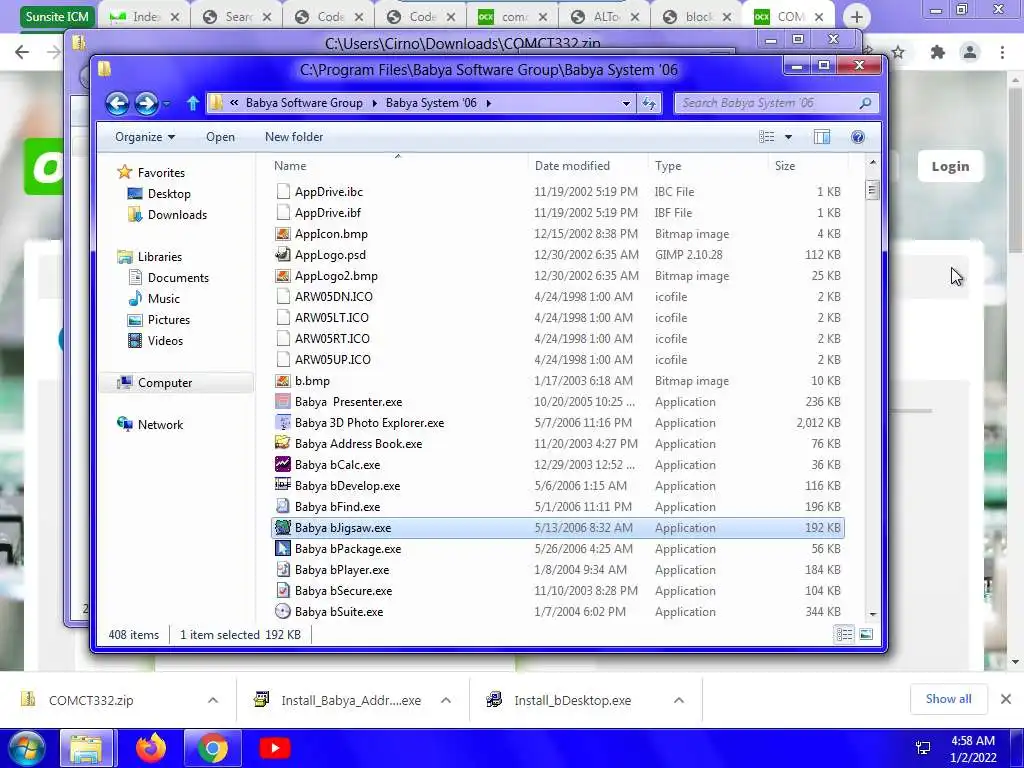Click the Babya bPackage.exe icon
This screenshot has height=768, width=1024.
point(282,549)
